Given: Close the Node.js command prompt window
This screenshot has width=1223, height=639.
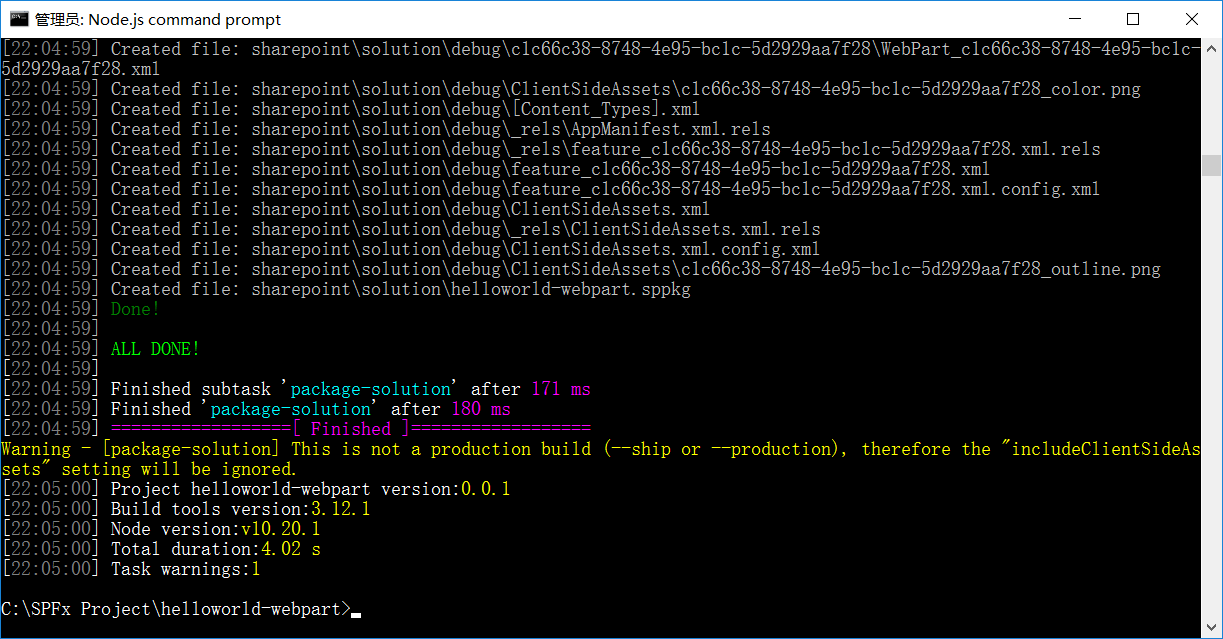Looking at the screenshot, I should [x=1191, y=19].
